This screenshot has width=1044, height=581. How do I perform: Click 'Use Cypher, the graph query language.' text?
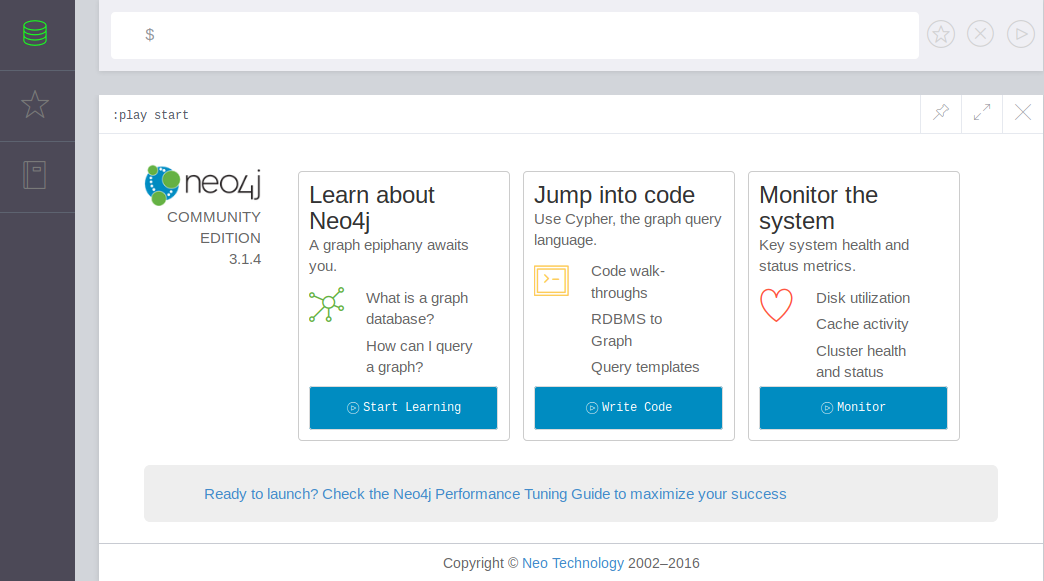627,230
